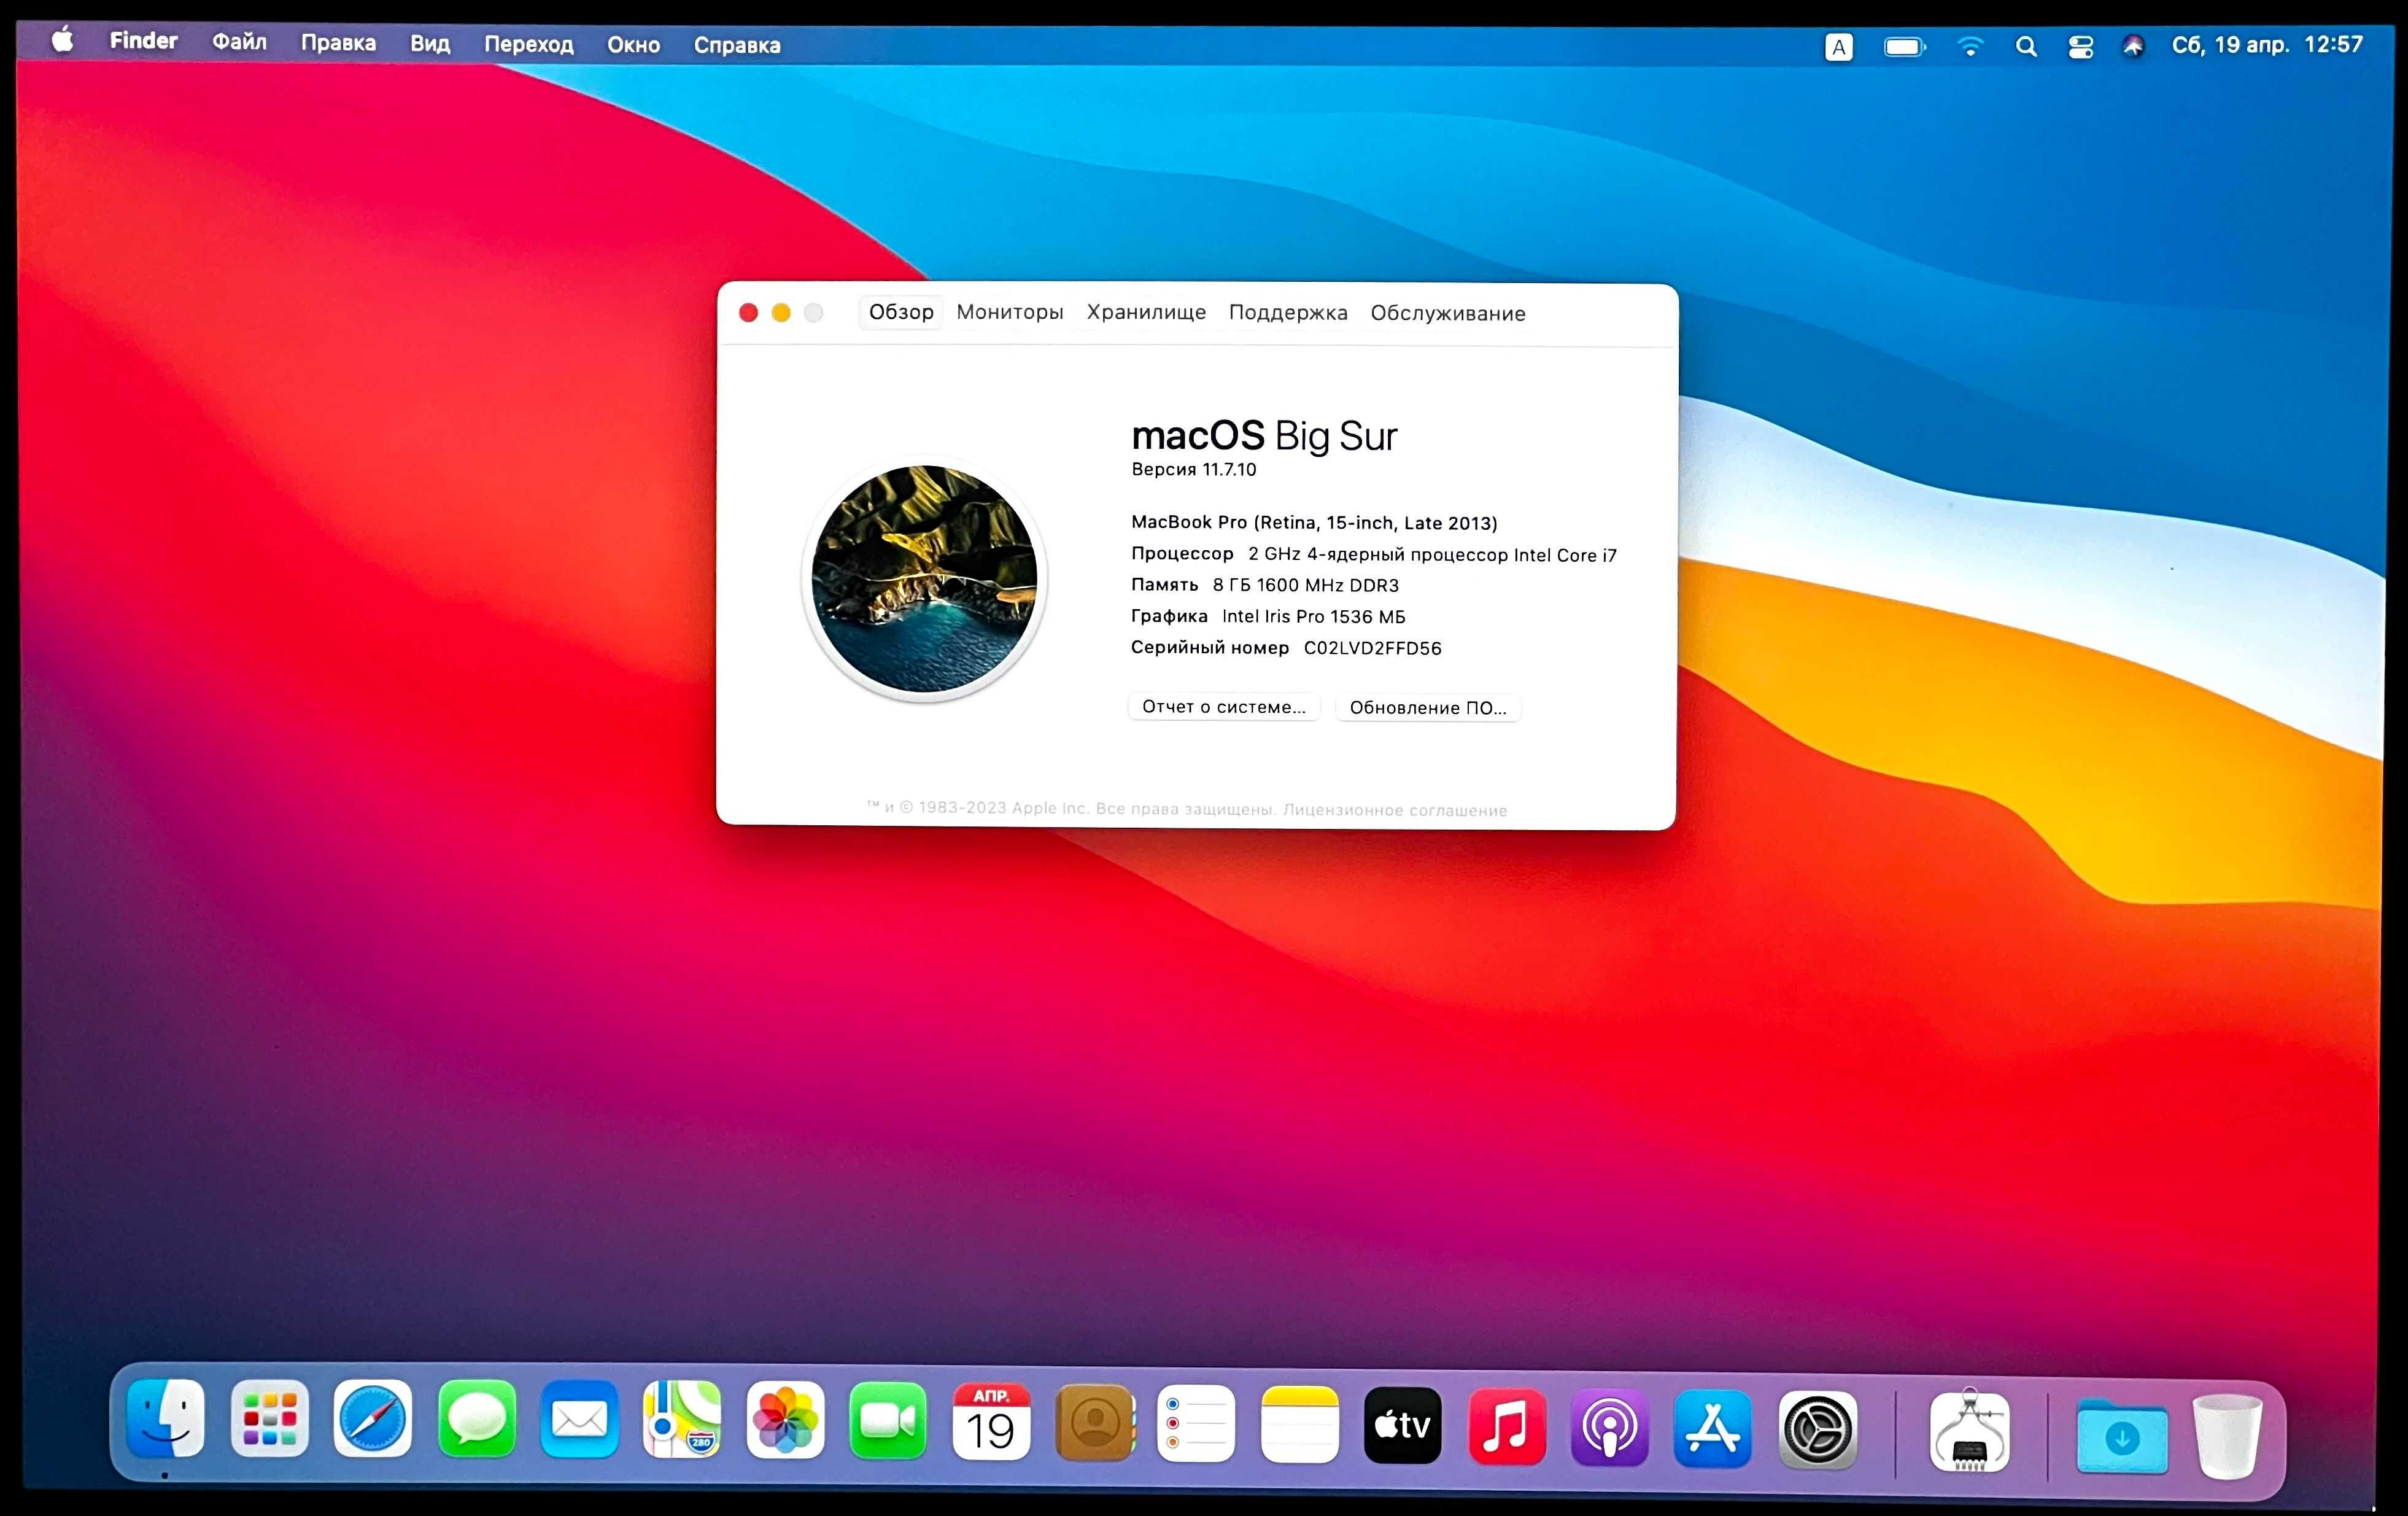Click the date and time display

pos(2267,45)
